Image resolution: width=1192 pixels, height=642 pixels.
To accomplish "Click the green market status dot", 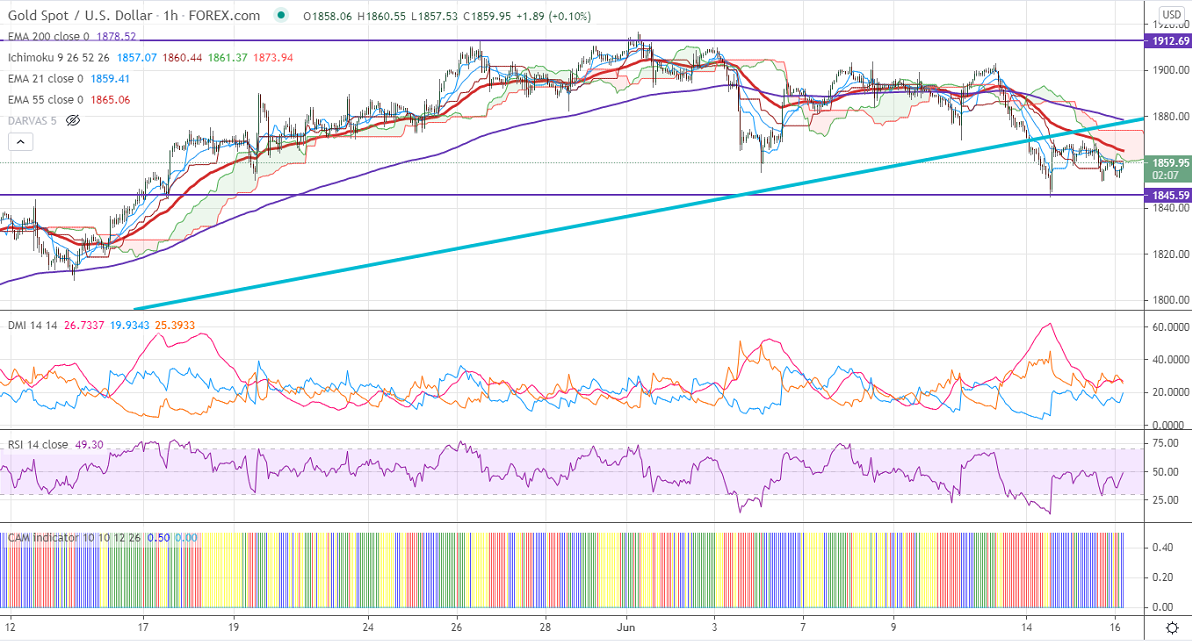I will (281, 15).
